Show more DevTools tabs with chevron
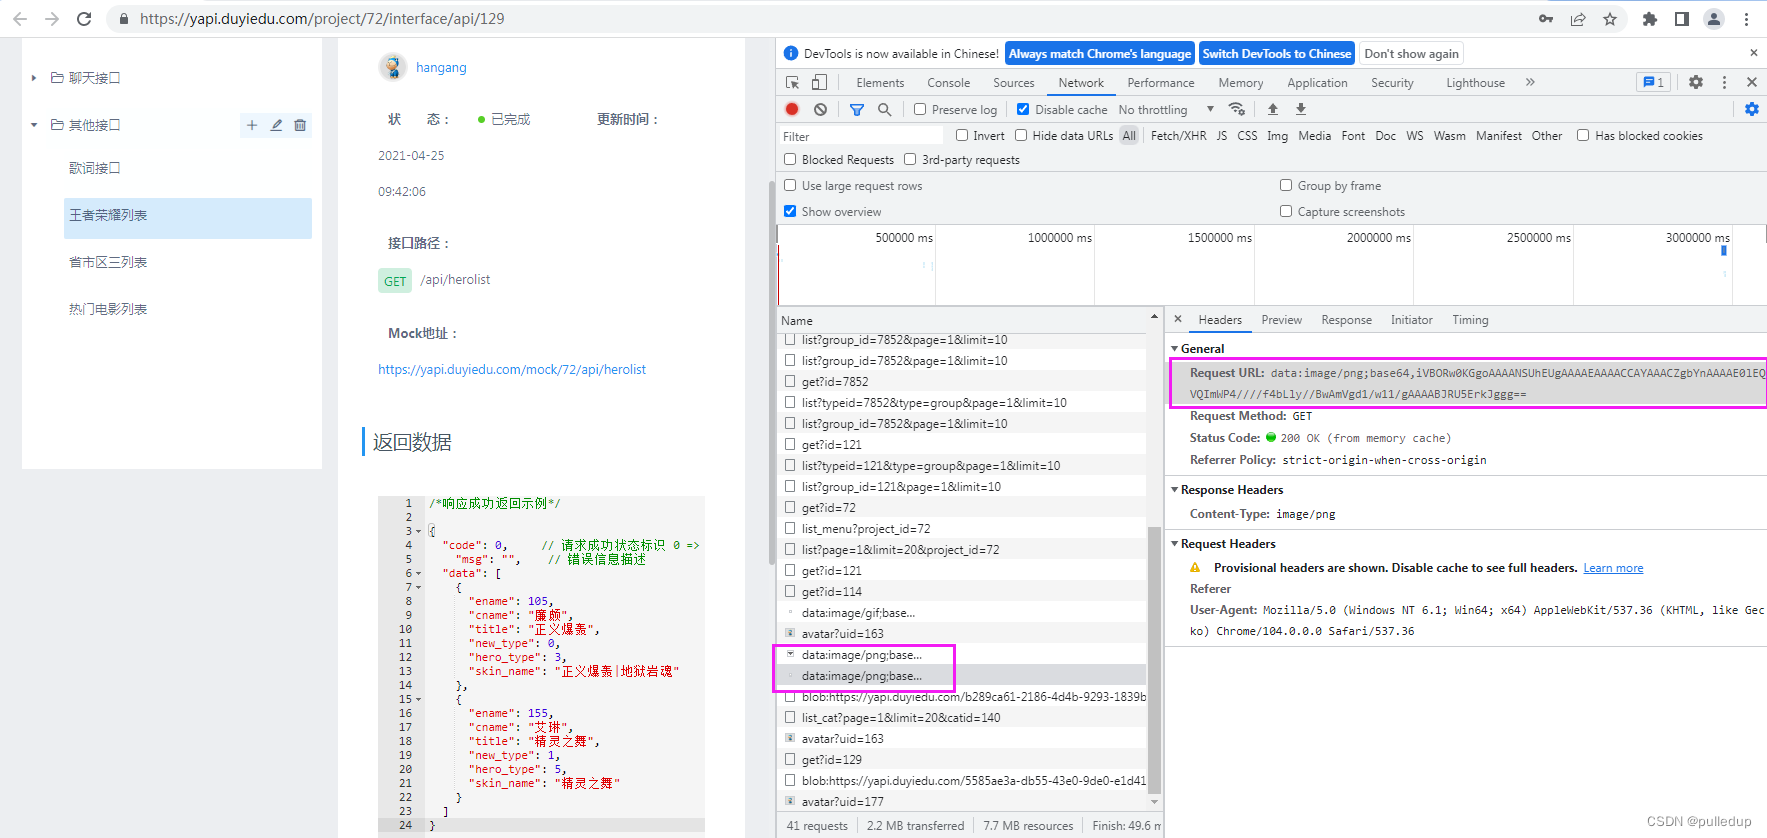Viewport: 1767px width, 838px height. (1530, 83)
